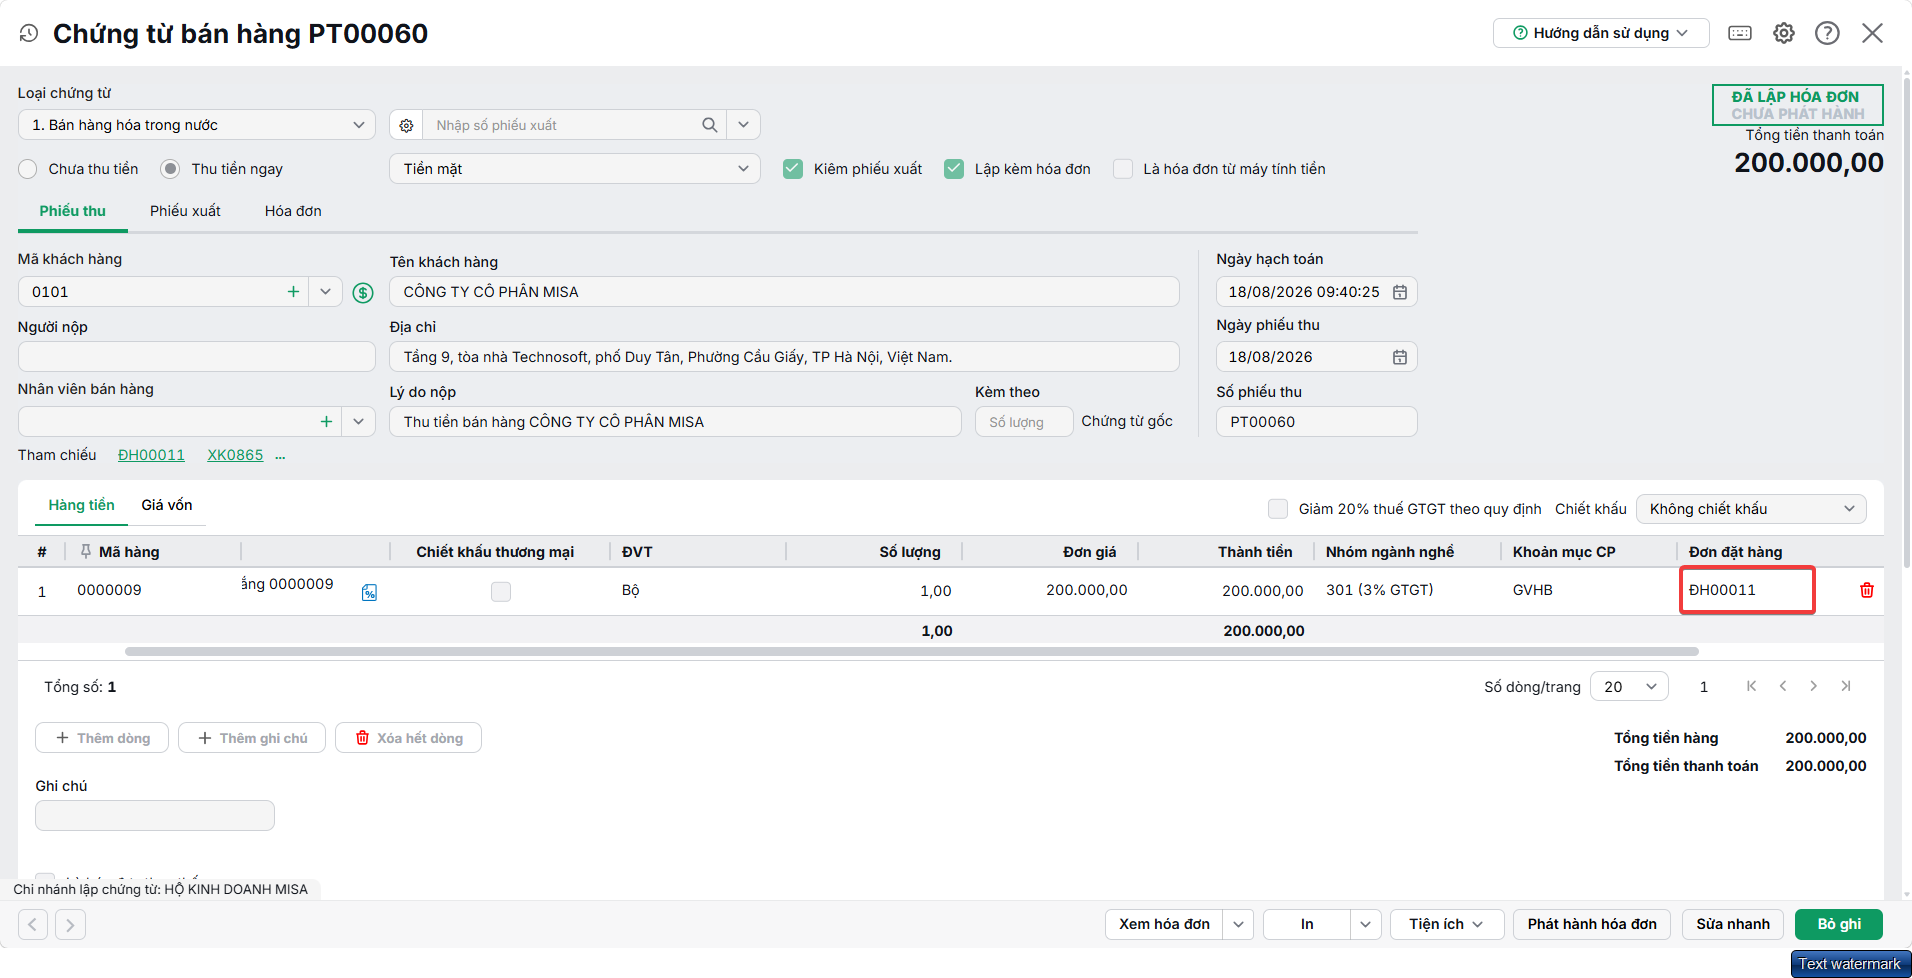Screen dimensions: 1912x978
Task: Go to the last page of the grid
Action: pyautogui.click(x=1845, y=686)
